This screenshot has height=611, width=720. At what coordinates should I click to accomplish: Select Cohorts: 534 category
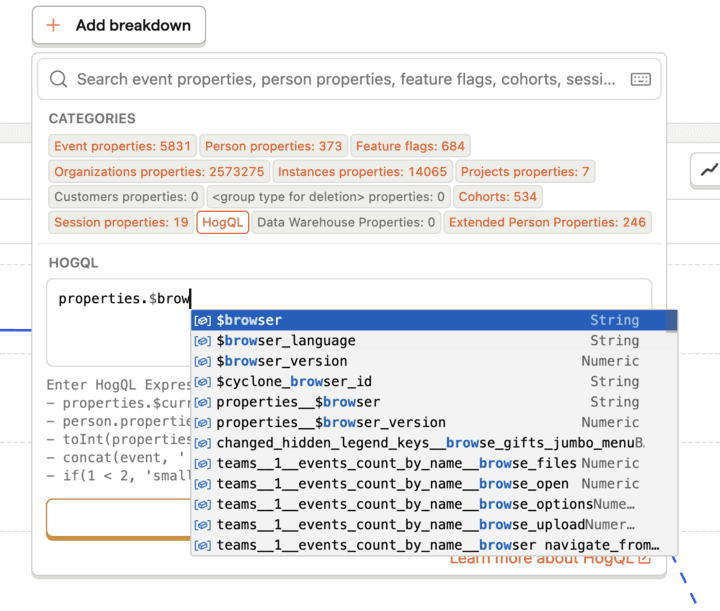[498, 197]
